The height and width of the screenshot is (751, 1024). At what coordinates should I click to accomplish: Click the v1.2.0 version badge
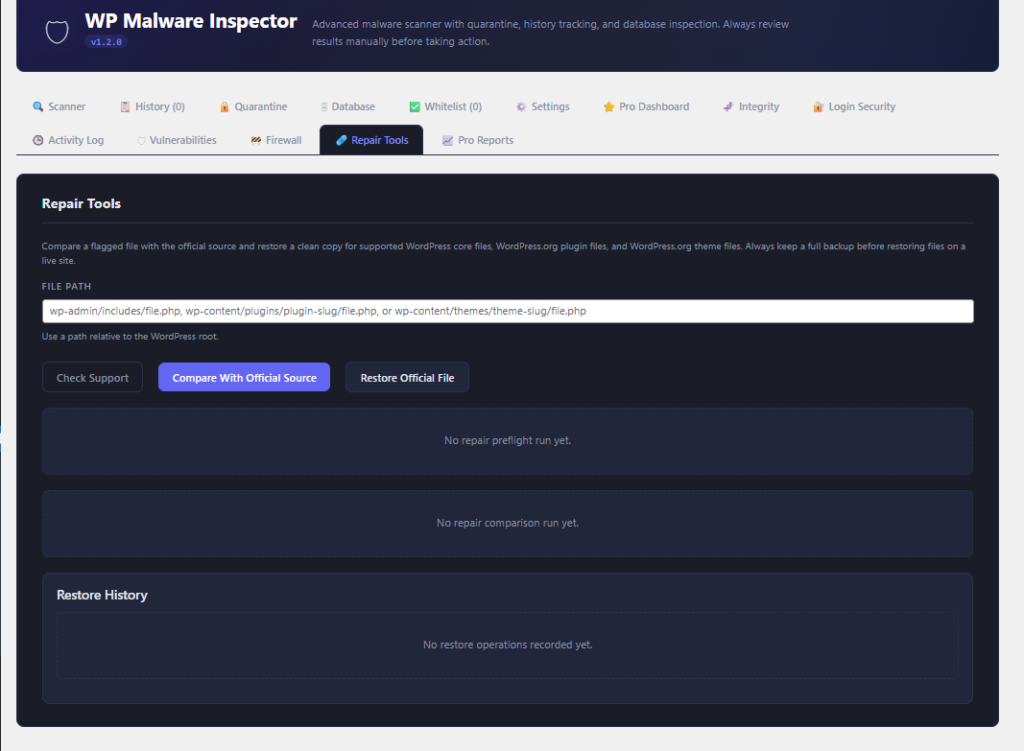[x=106, y=42]
